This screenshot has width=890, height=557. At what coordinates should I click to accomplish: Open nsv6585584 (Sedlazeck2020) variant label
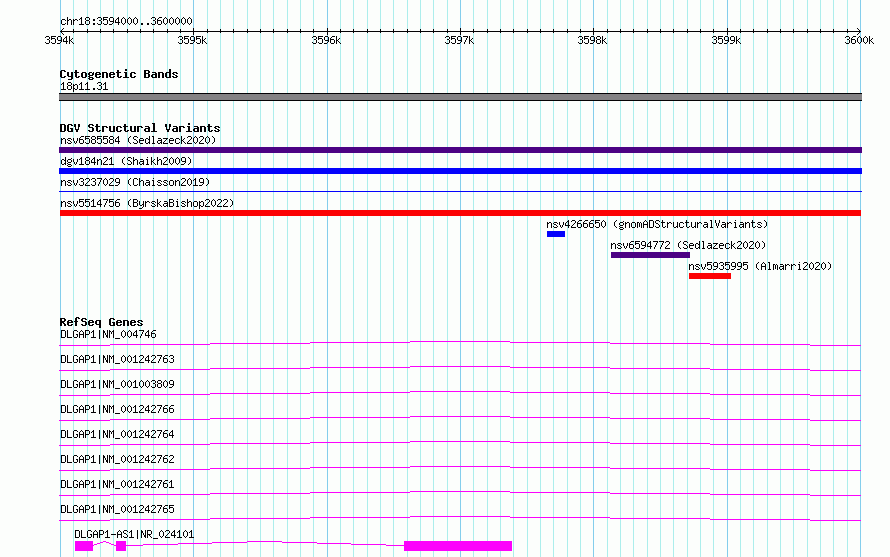click(138, 140)
